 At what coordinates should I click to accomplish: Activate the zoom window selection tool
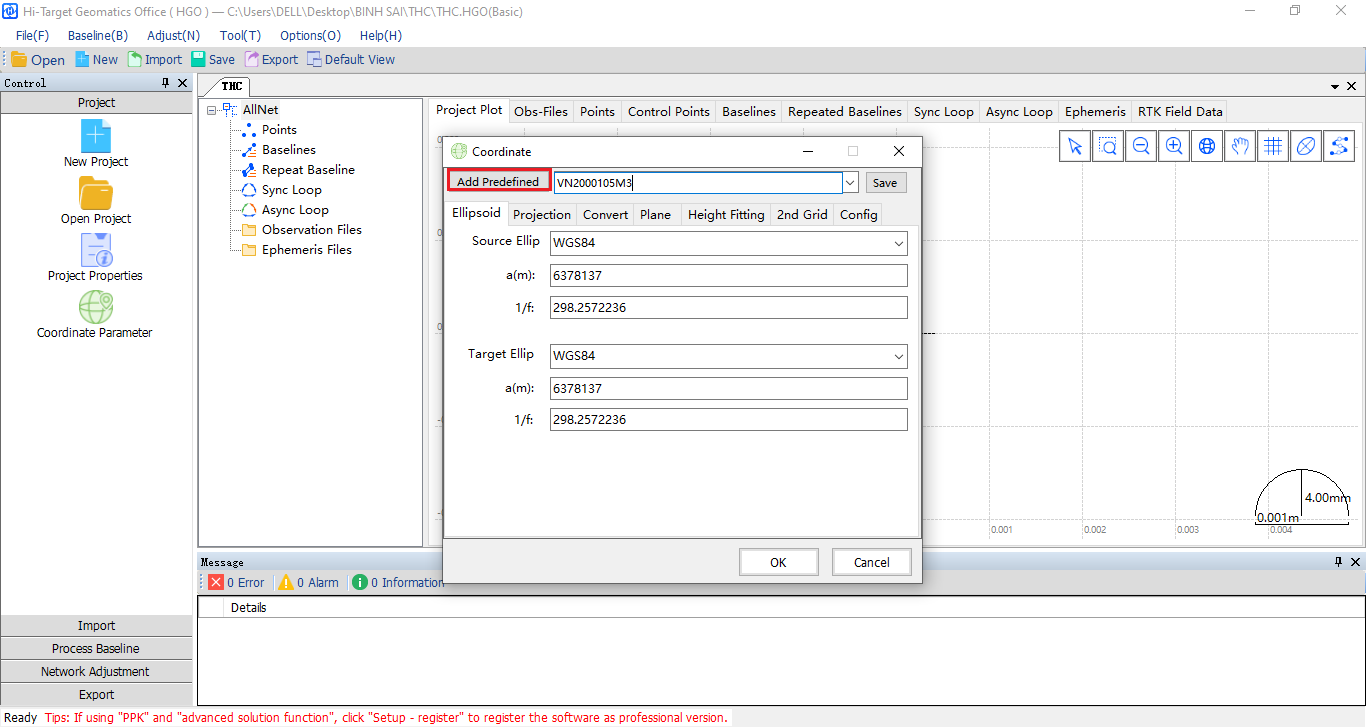pyautogui.click(x=1108, y=147)
